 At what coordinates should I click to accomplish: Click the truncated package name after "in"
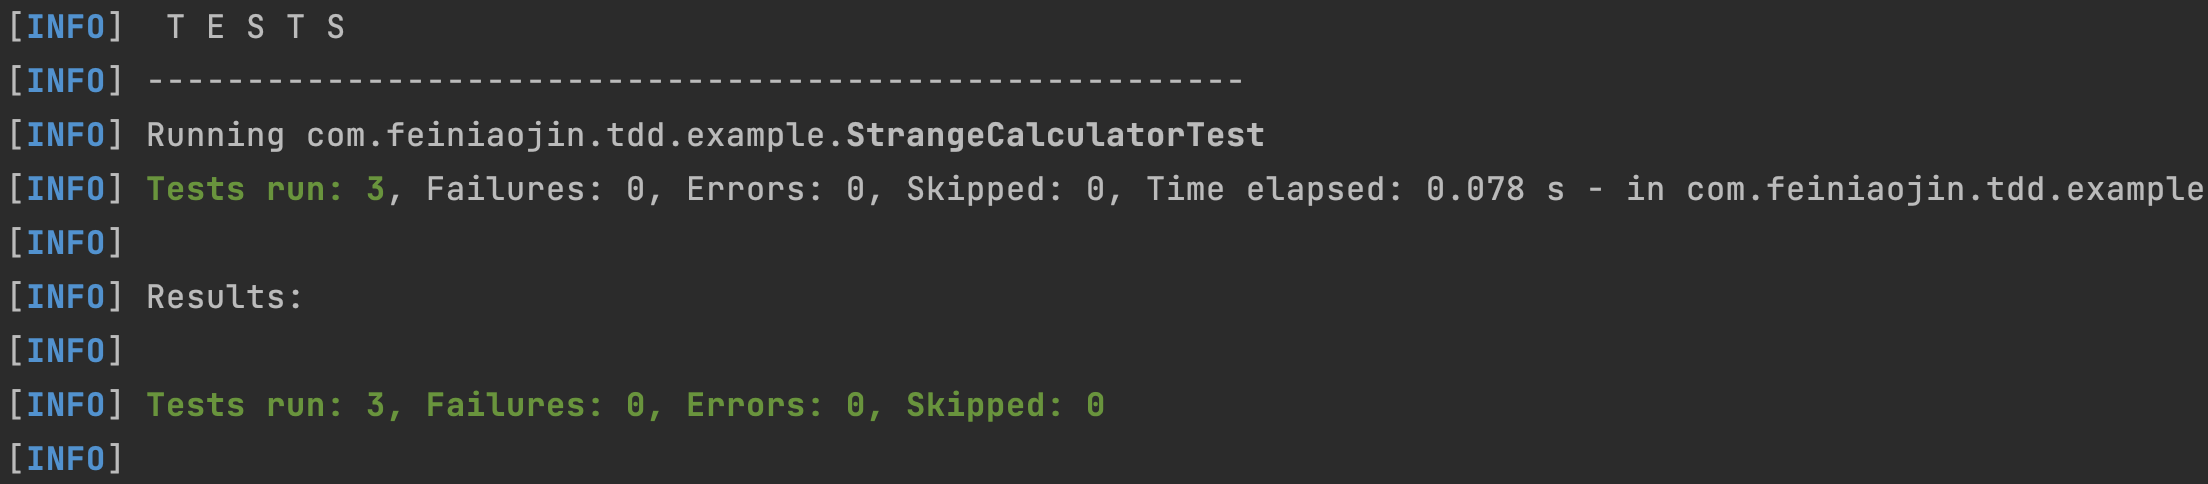coord(1945,189)
